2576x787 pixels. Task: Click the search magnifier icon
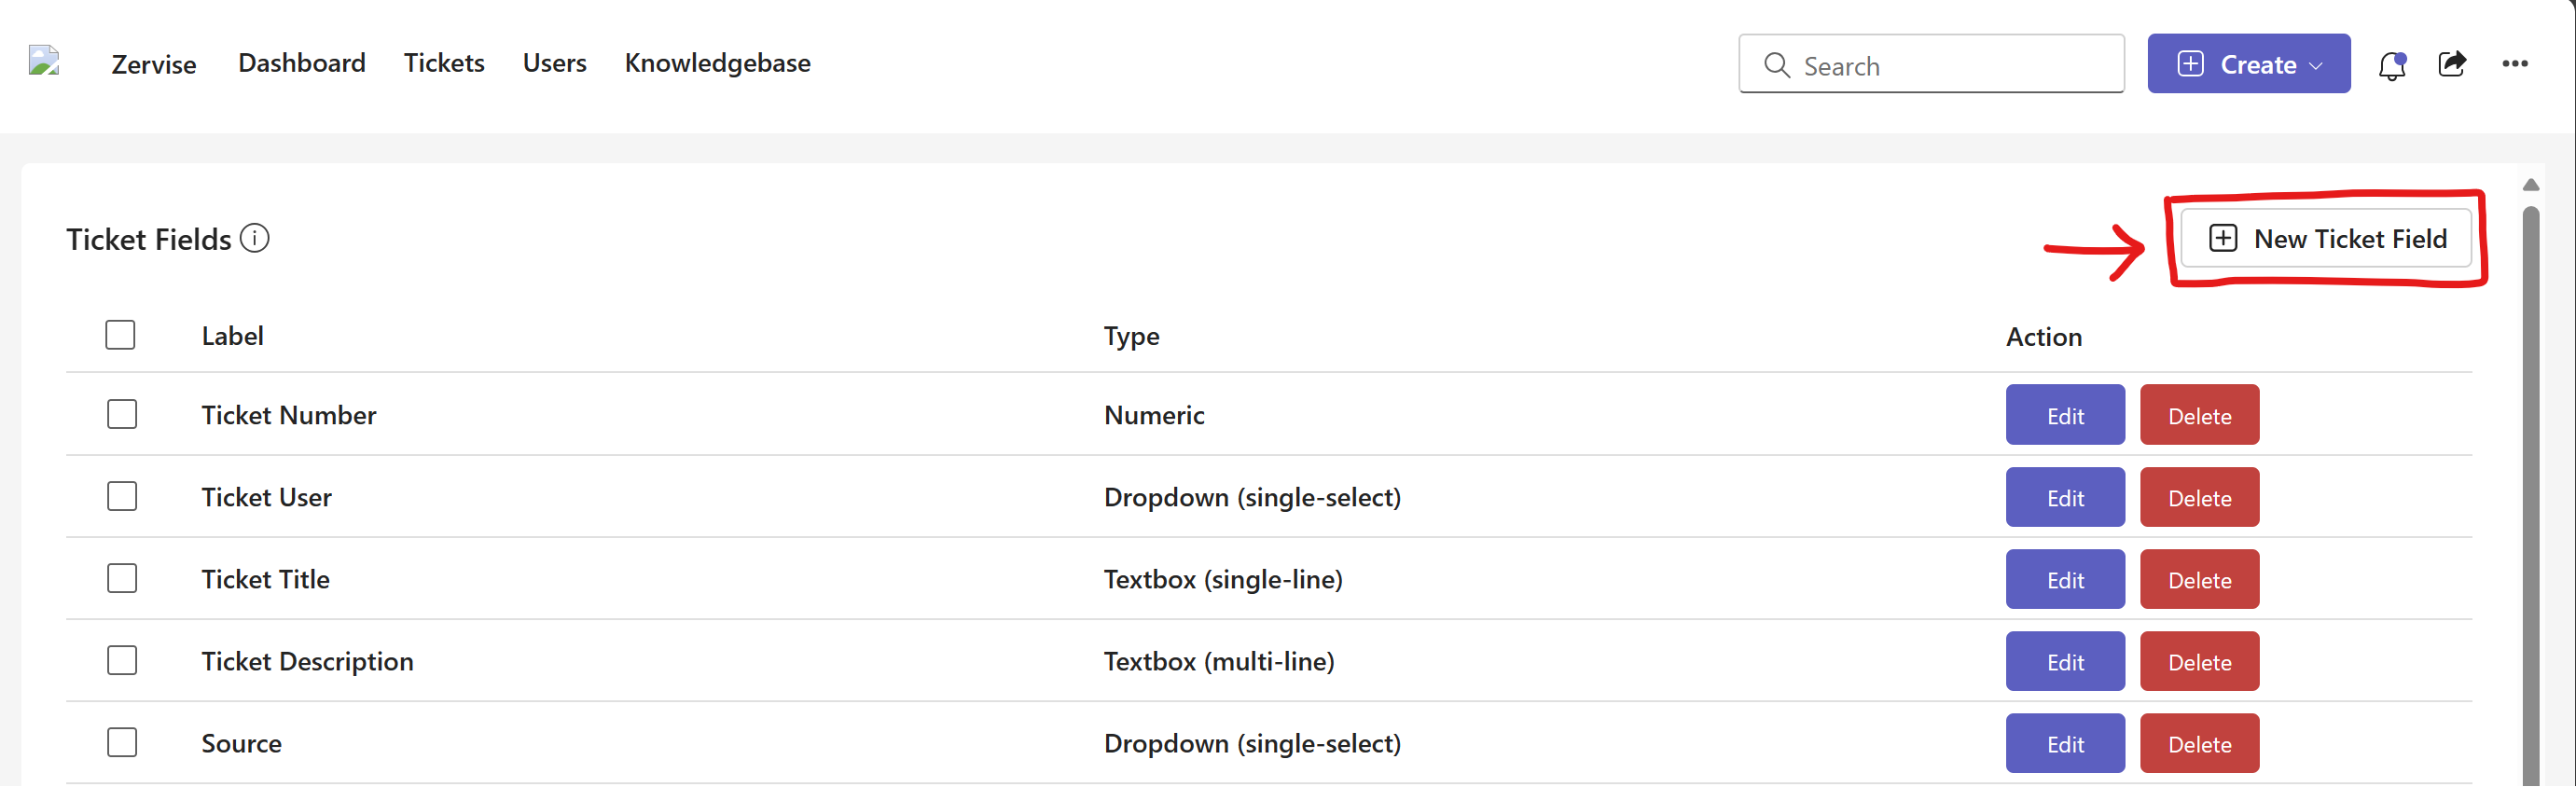point(1776,66)
